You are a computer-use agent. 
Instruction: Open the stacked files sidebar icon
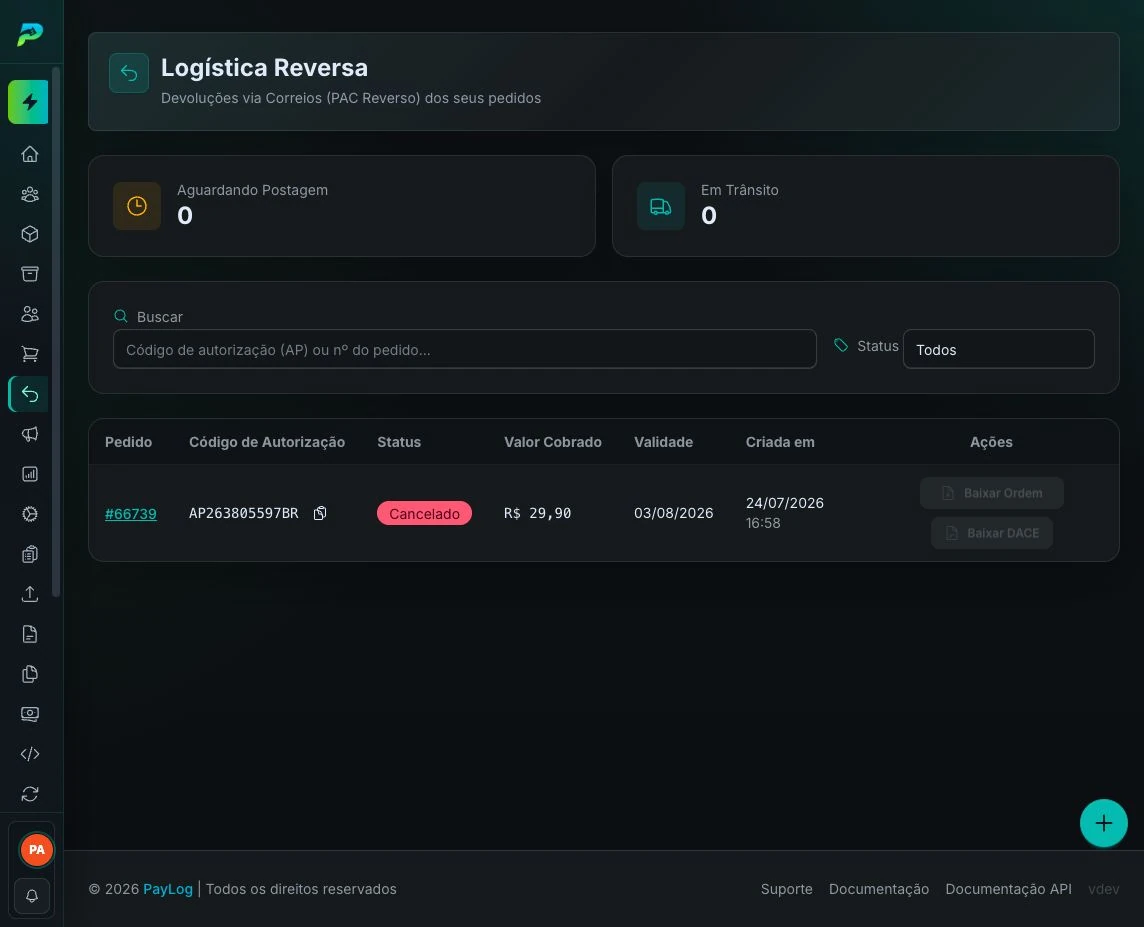[x=30, y=674]
